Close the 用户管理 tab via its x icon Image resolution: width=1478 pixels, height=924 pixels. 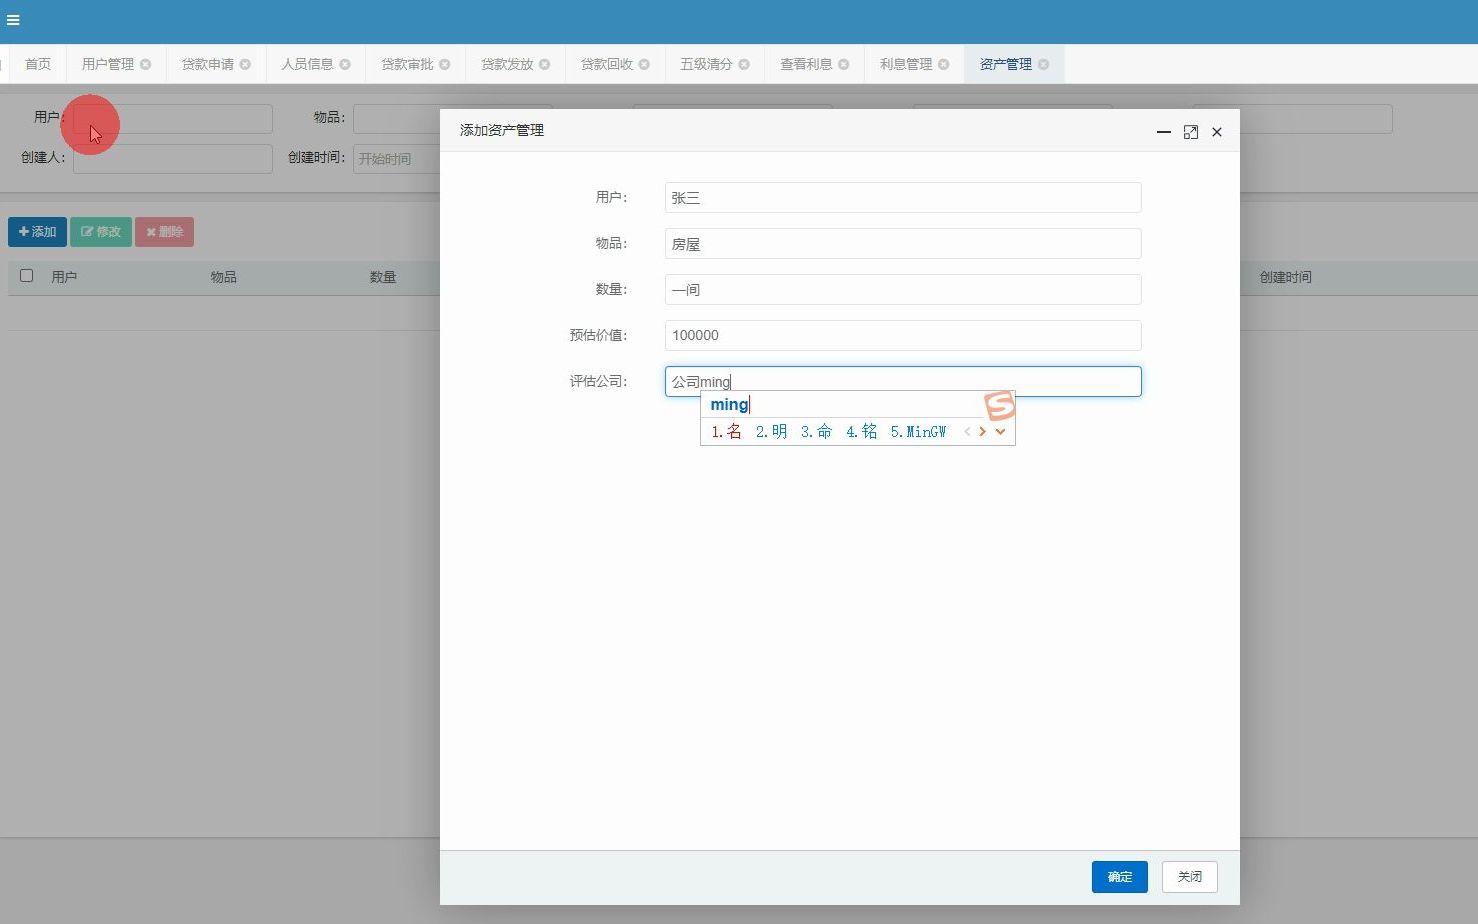tap(146, 63)
